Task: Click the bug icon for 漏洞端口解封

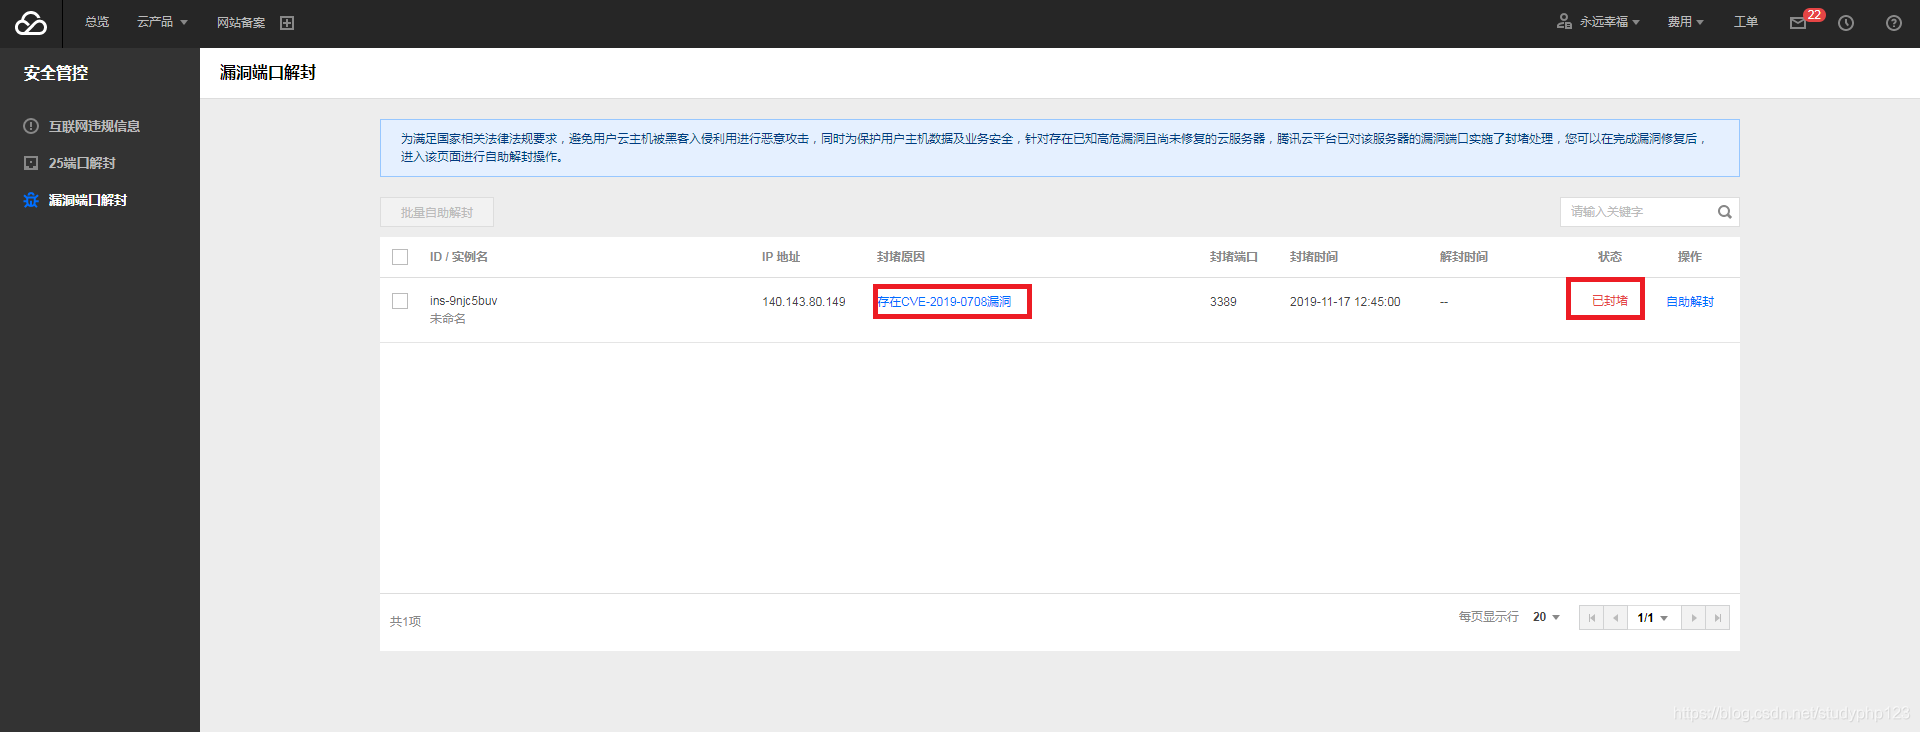Action: (x=31, y=200)
